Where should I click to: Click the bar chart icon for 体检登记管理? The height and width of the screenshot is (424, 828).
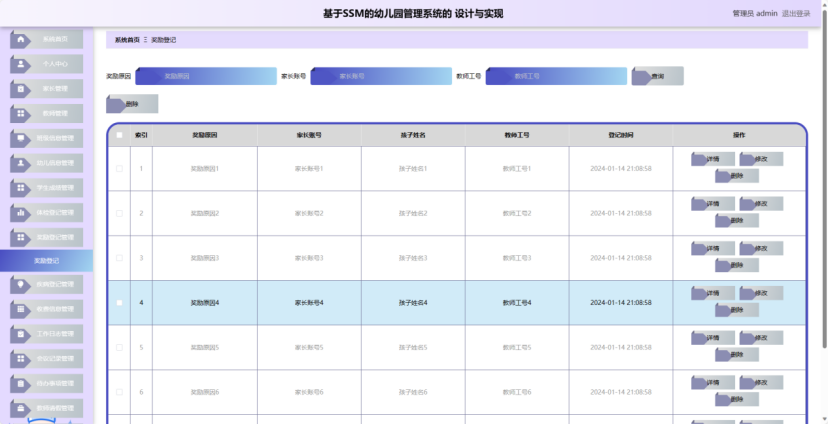point(21,213)
